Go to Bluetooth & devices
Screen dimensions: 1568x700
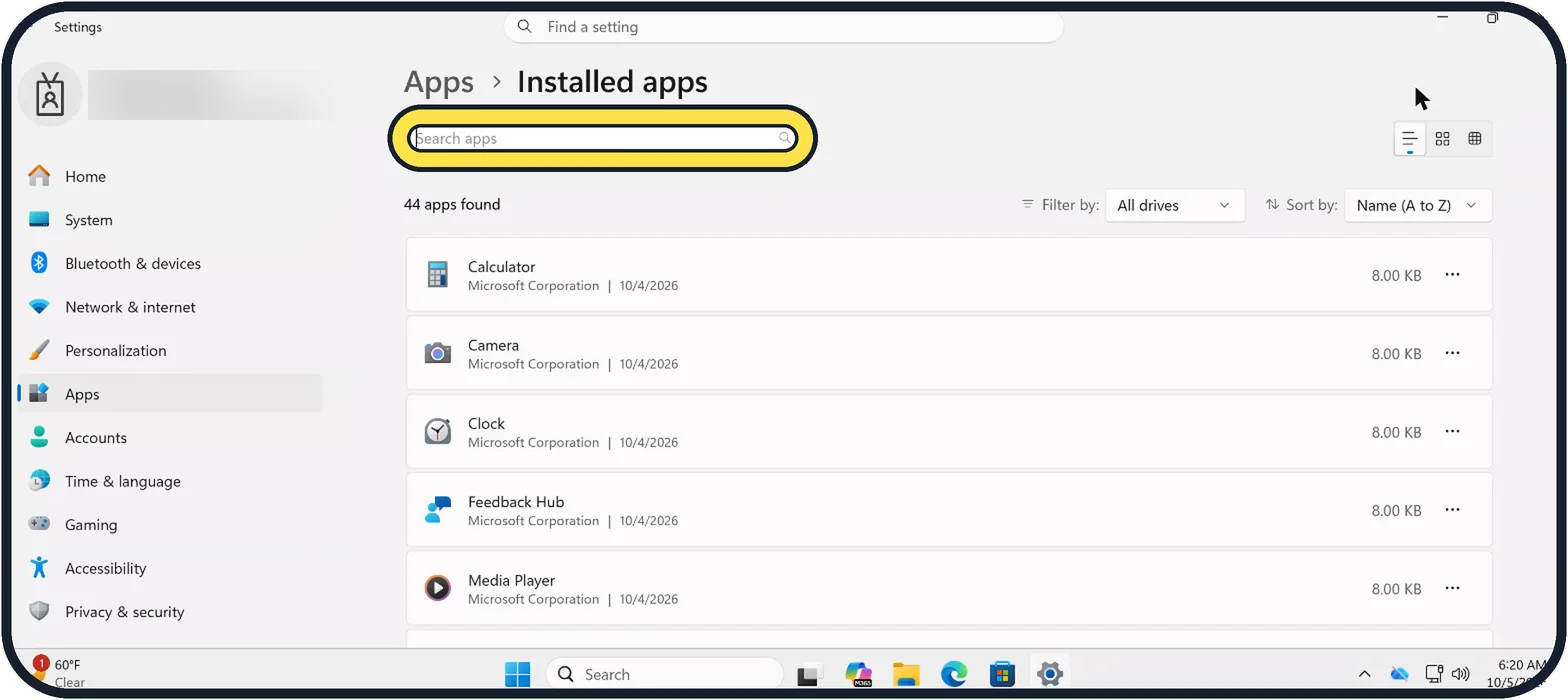click(x=170, y=264)
